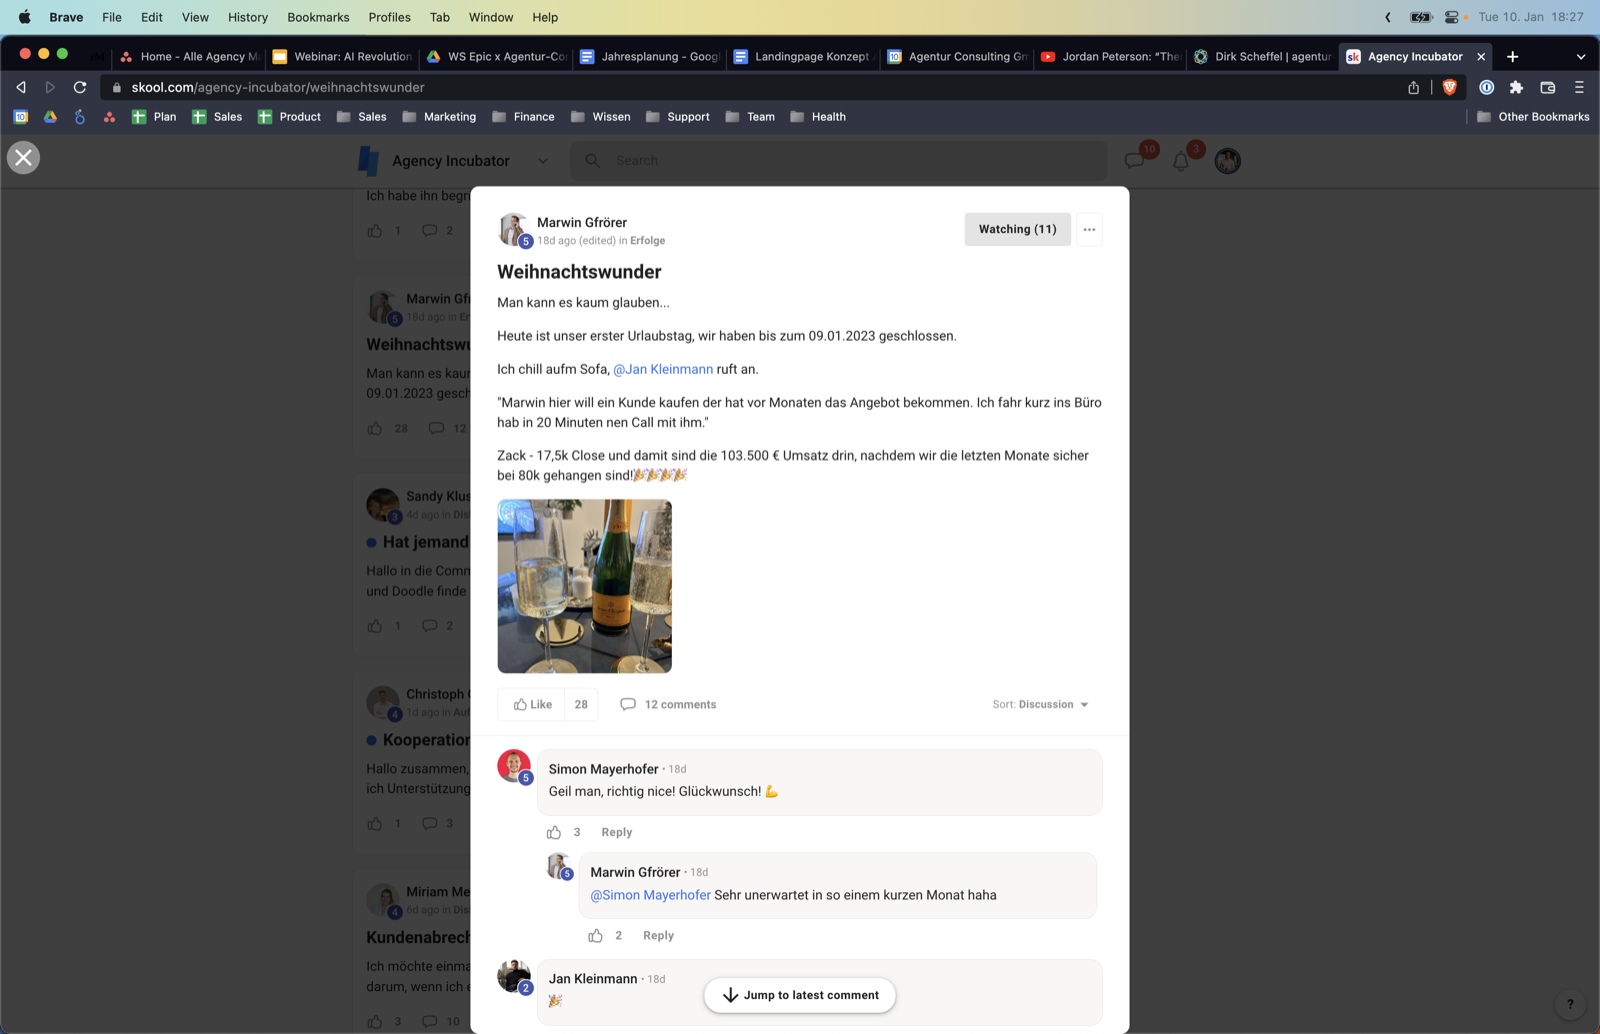Image resolution: width=1600 pixels, height=1034 pixels.
Task: Open the Marketing bookmarks folder
Action: [x=439, y=117]
